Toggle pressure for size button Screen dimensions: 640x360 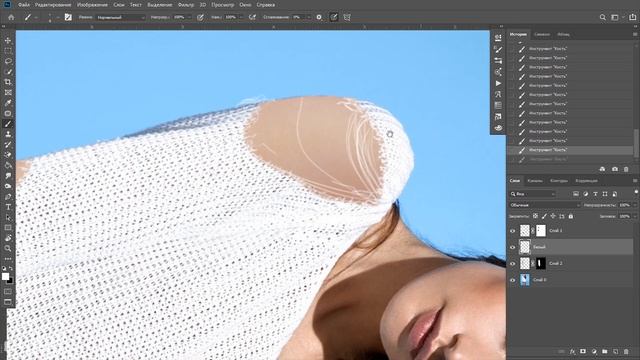coord(333,18)
